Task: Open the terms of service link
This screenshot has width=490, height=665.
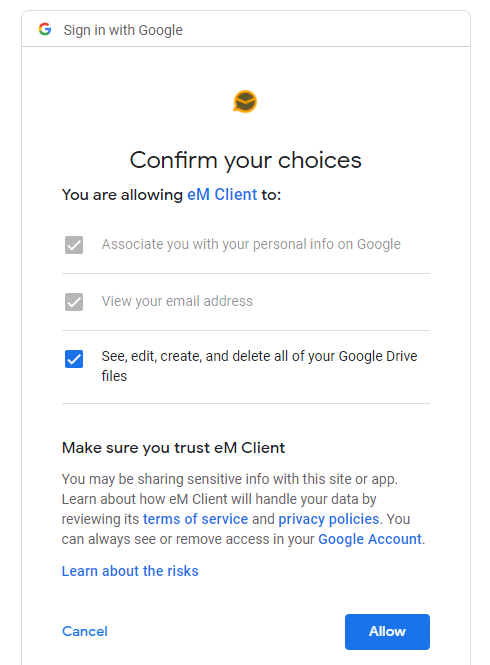Action: [x=196, y=519]
